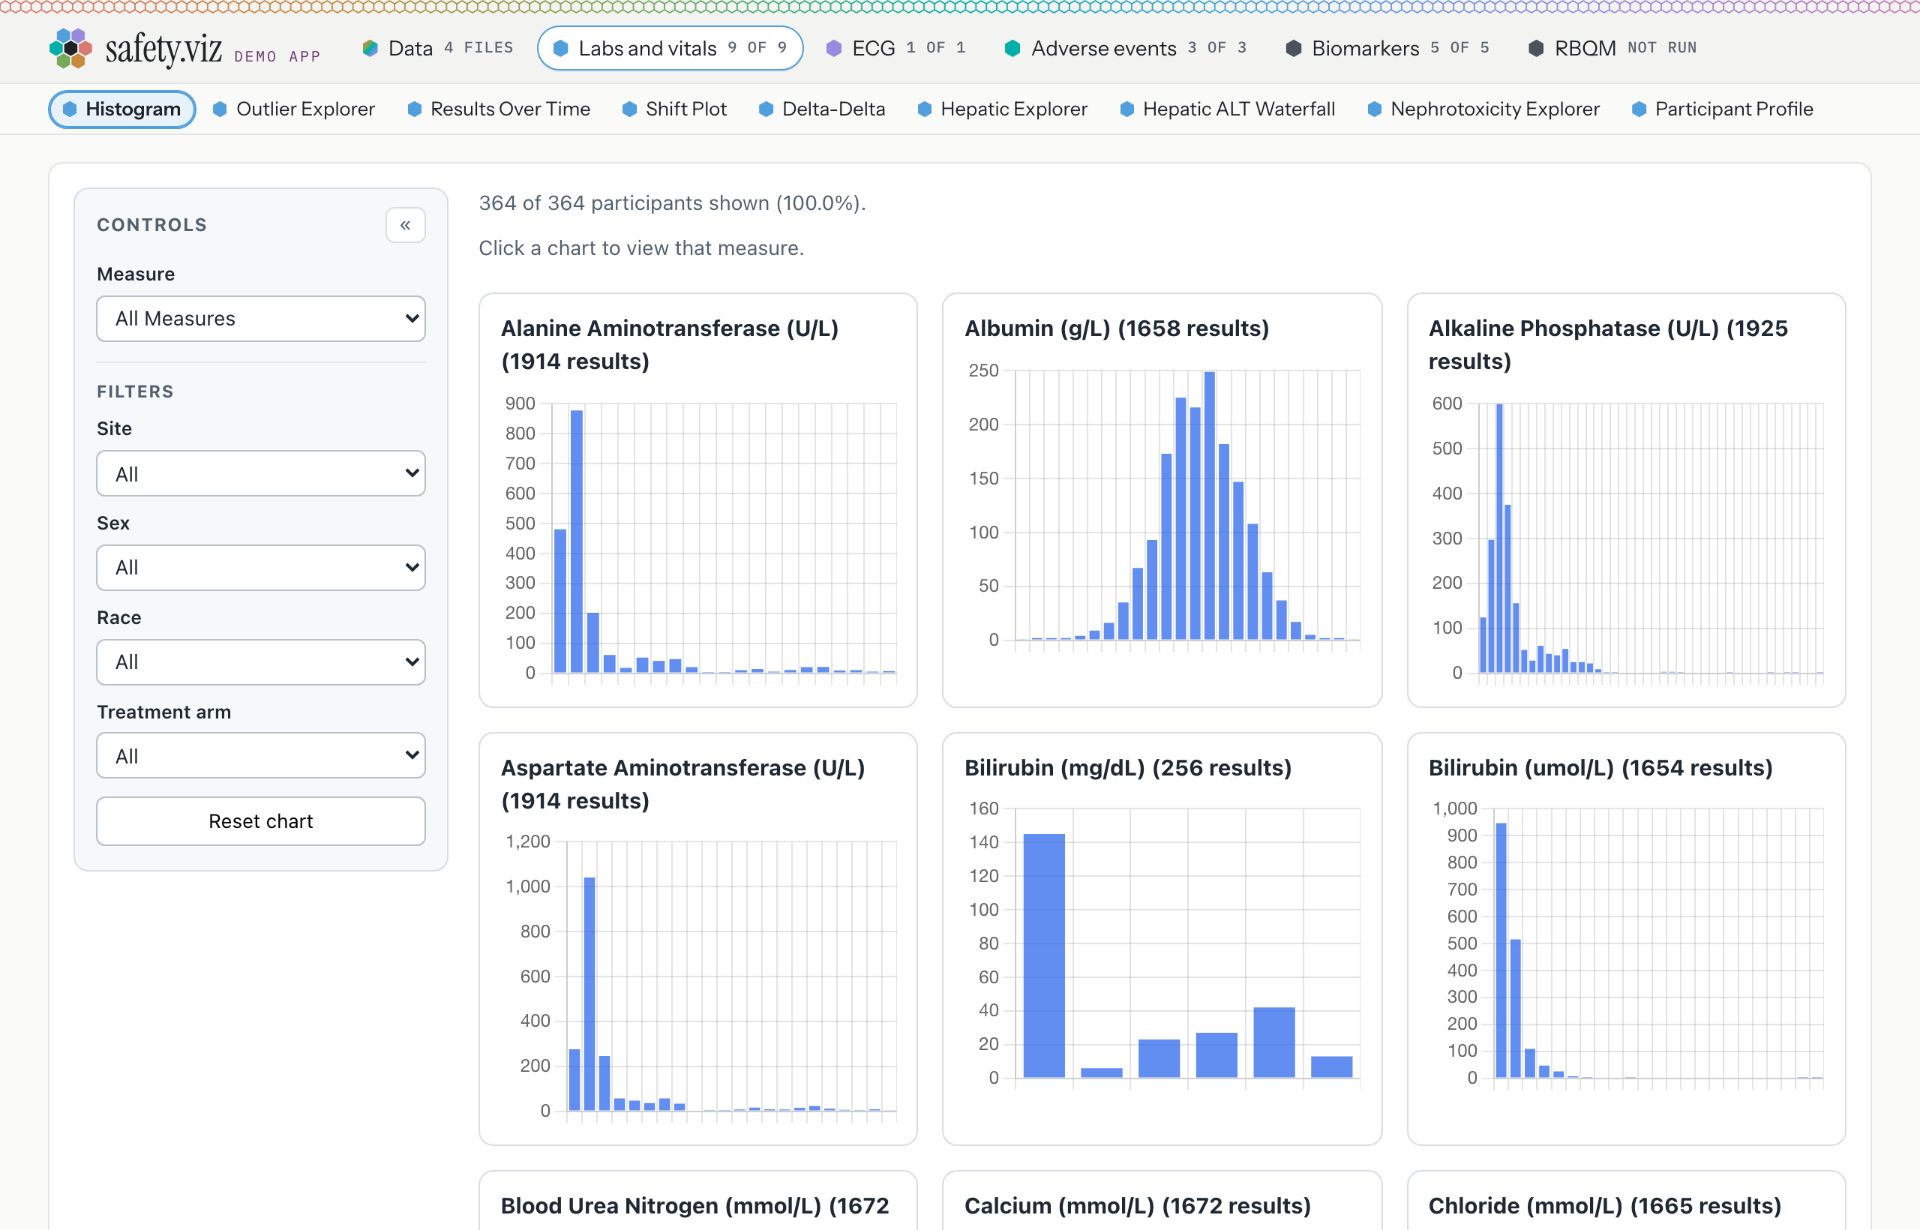Open the Measure dropdown showing All Measures
The image size is (1920, 1230).
pyautogui.click(x=261, y=319)
